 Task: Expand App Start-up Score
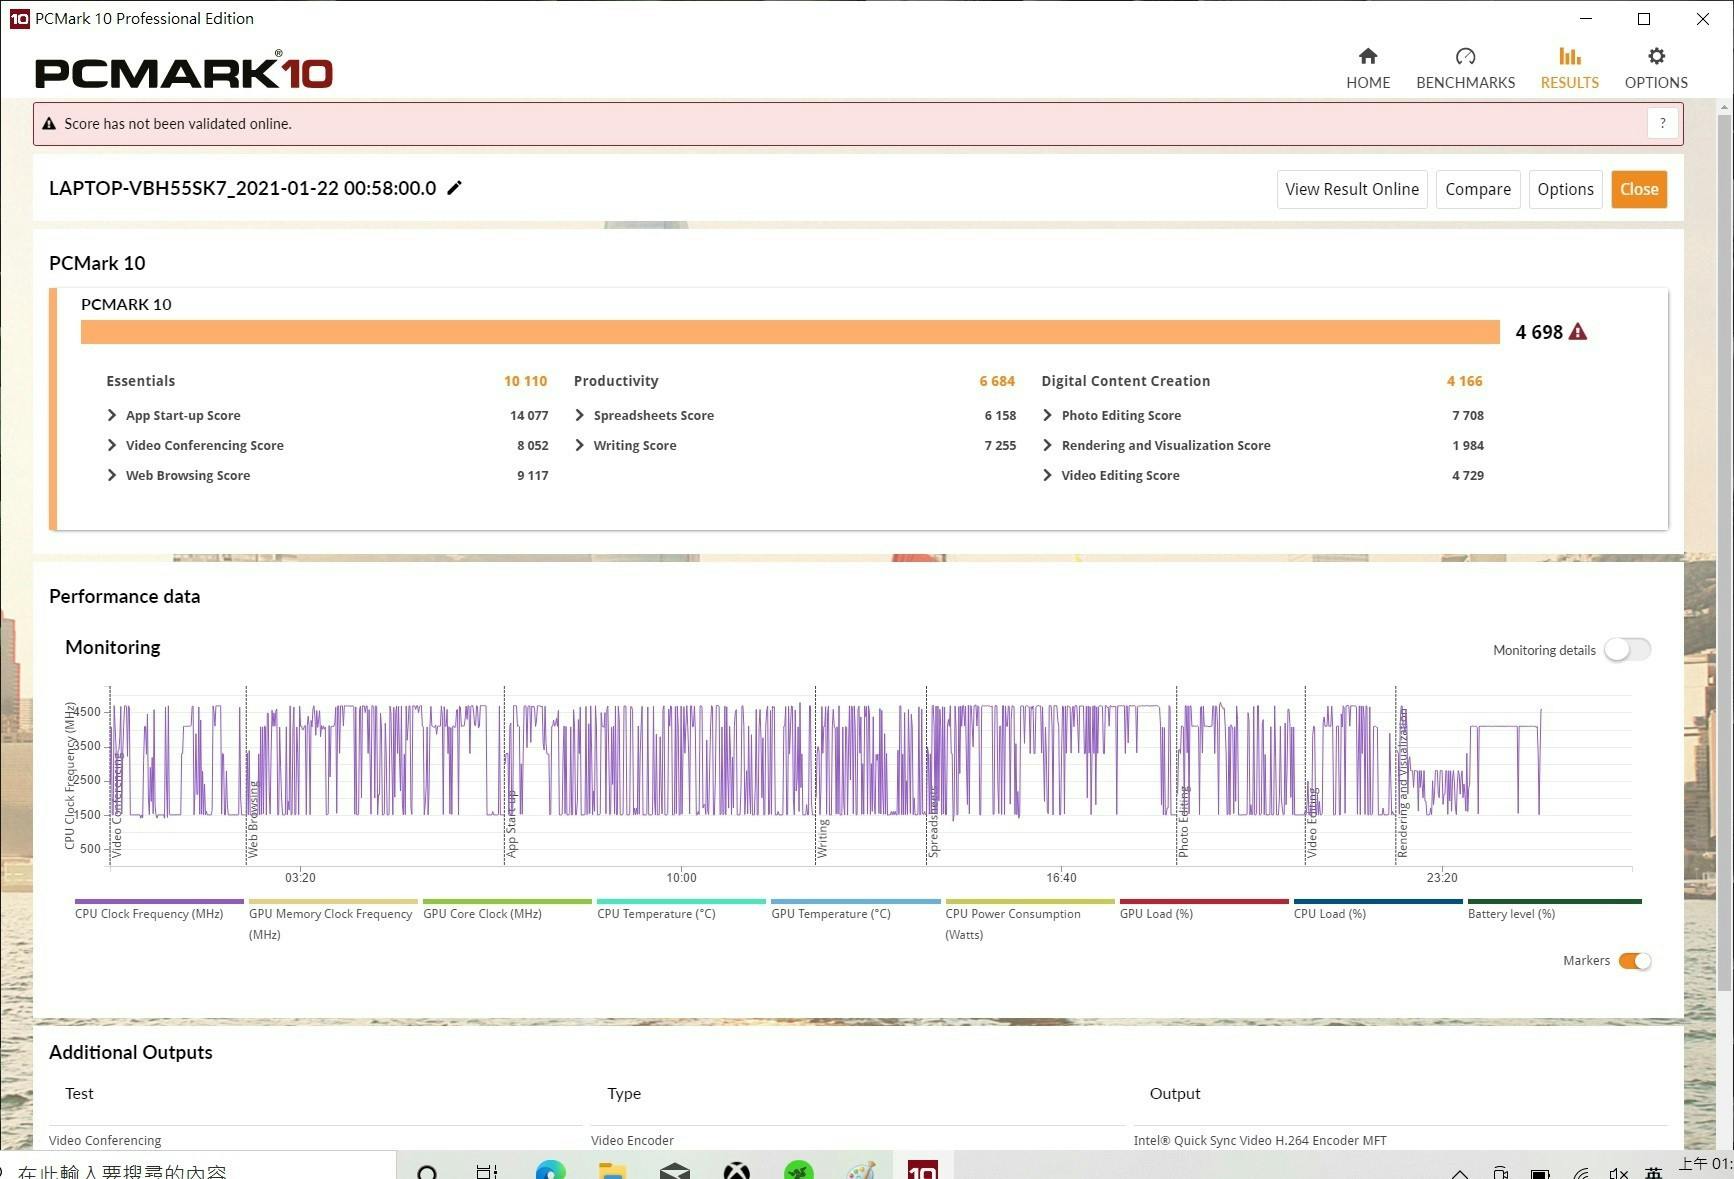(x=112, y=415)
